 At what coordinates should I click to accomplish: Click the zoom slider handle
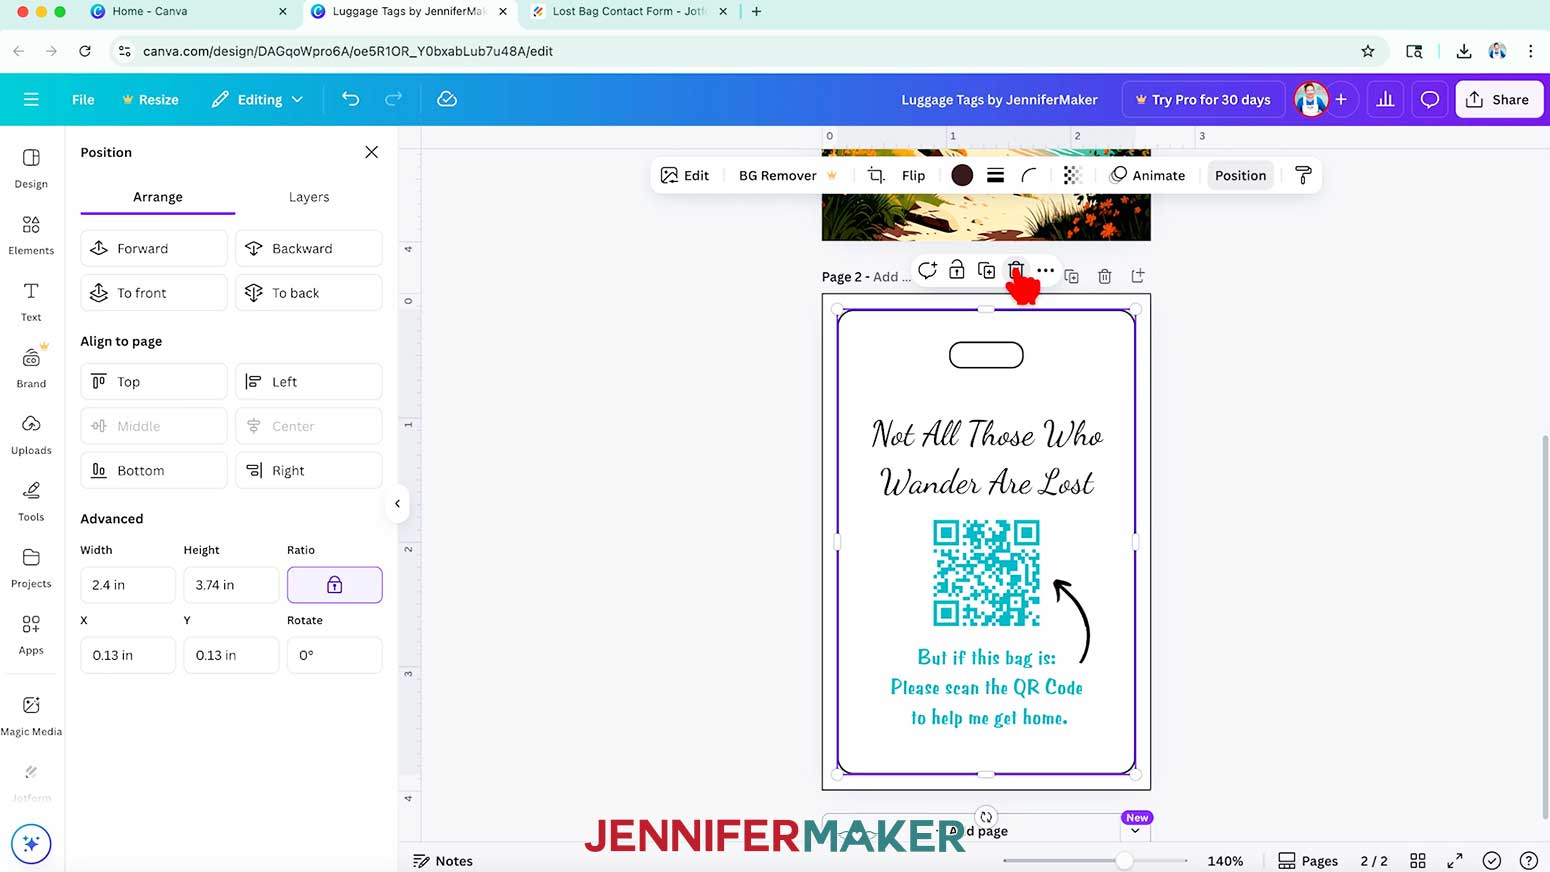point(1124,861)
